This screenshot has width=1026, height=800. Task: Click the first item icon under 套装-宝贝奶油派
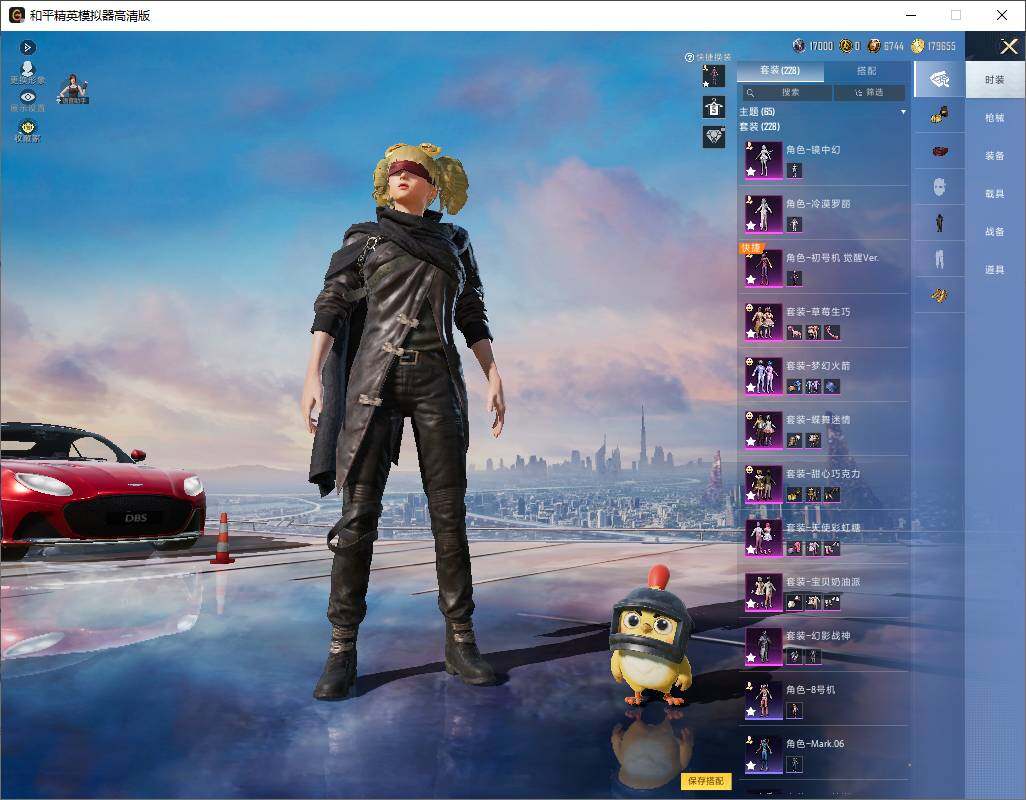point(794,602)
